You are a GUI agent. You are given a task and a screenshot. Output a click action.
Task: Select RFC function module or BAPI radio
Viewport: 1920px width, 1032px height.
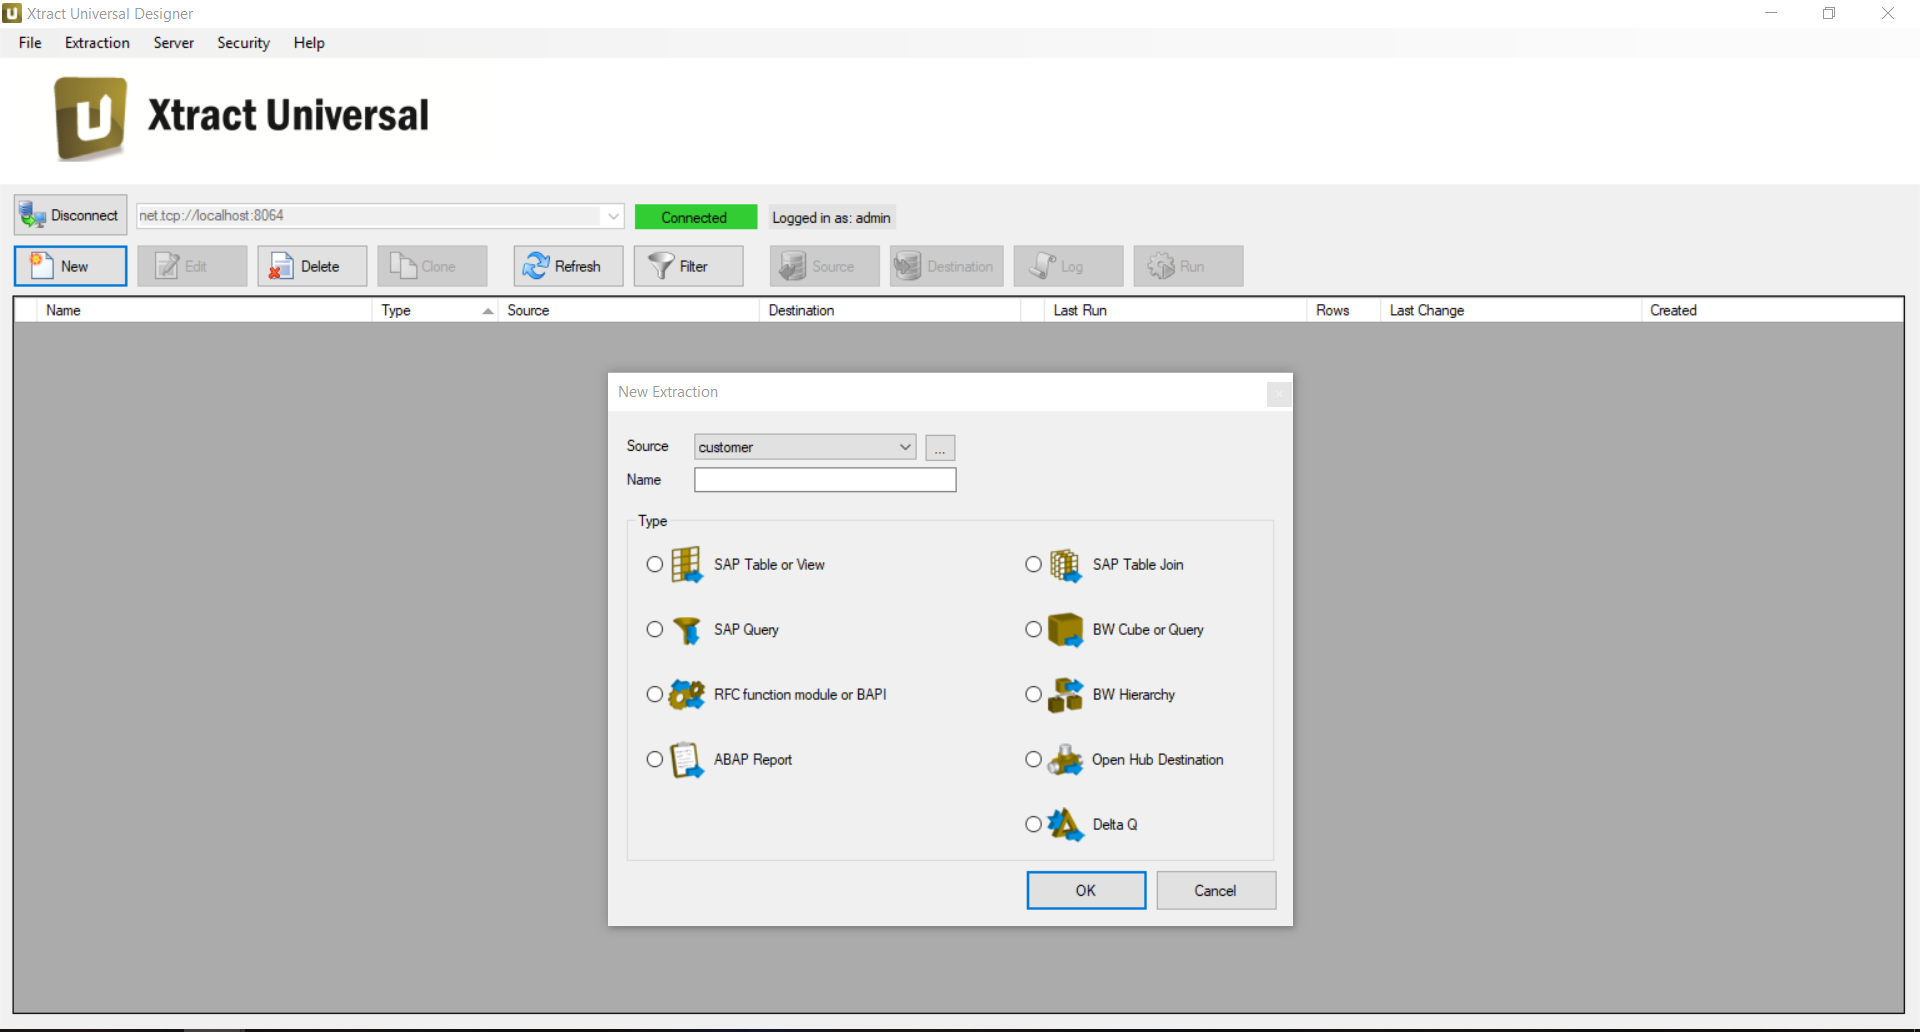pos(655,694)
